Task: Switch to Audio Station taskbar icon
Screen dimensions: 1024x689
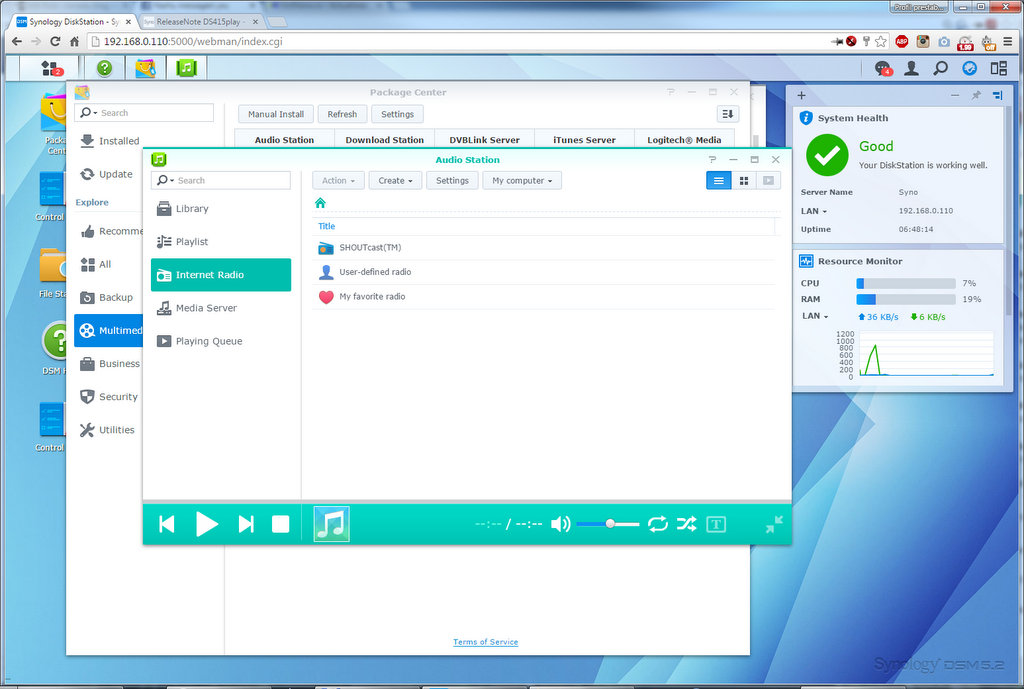Action: [187, 68]
